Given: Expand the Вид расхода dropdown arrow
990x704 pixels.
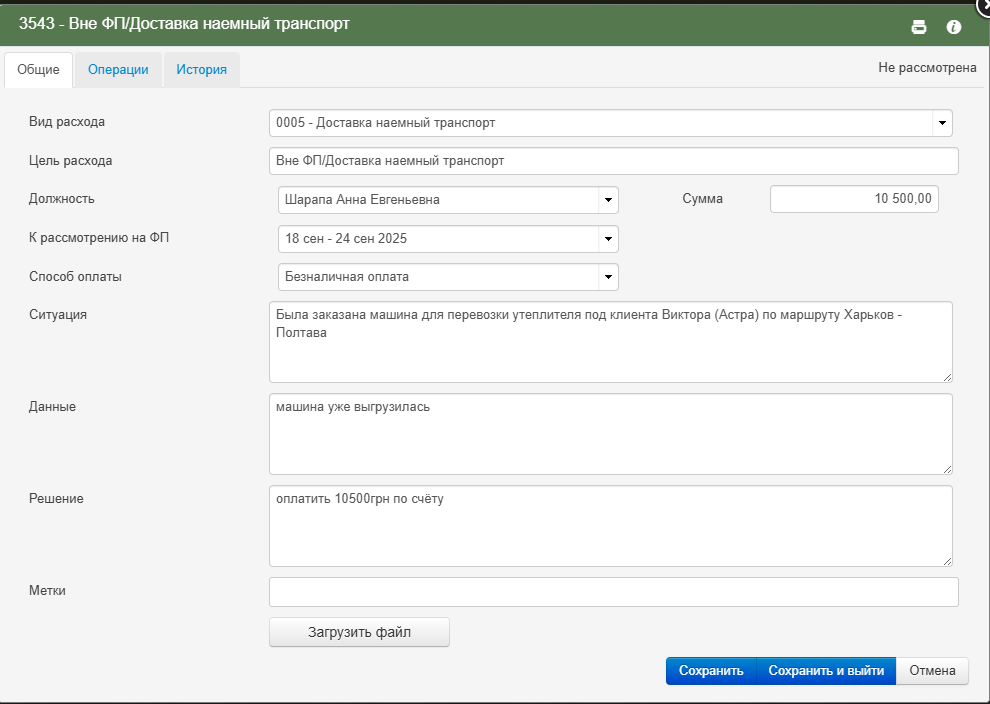Looking at the screenshot, I should tap(942, 123).
